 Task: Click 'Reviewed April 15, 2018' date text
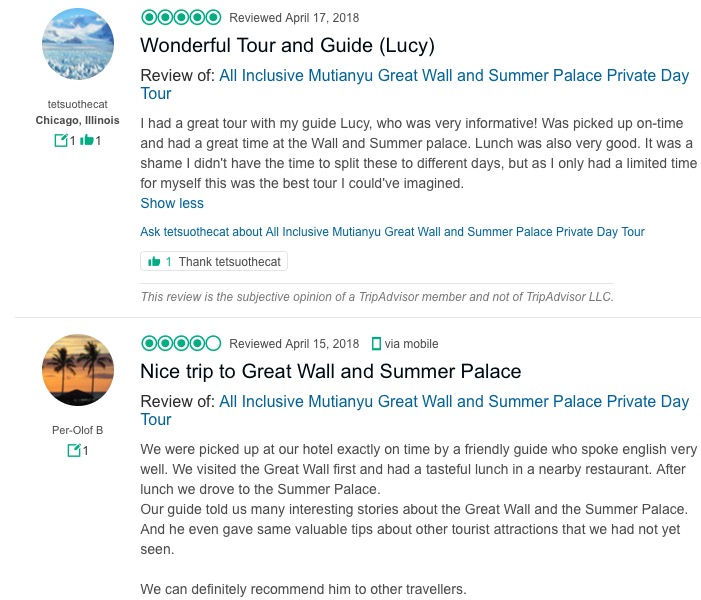point(294,344)
